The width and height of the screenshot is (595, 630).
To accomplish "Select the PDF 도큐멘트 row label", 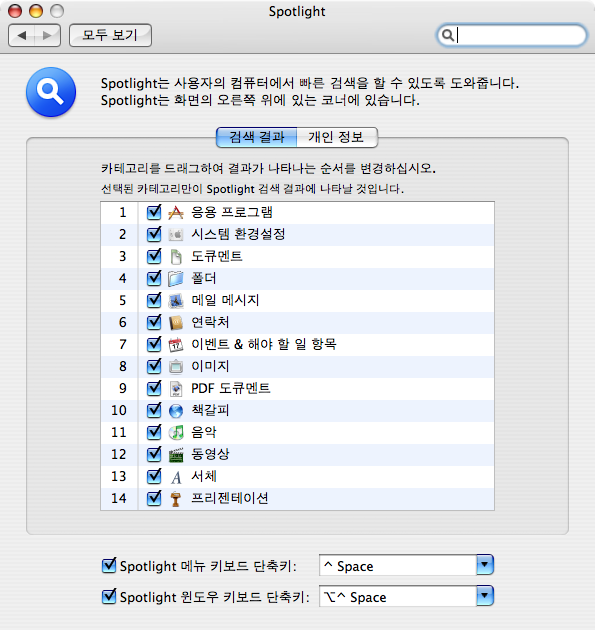I will click(x=231, y=388).
